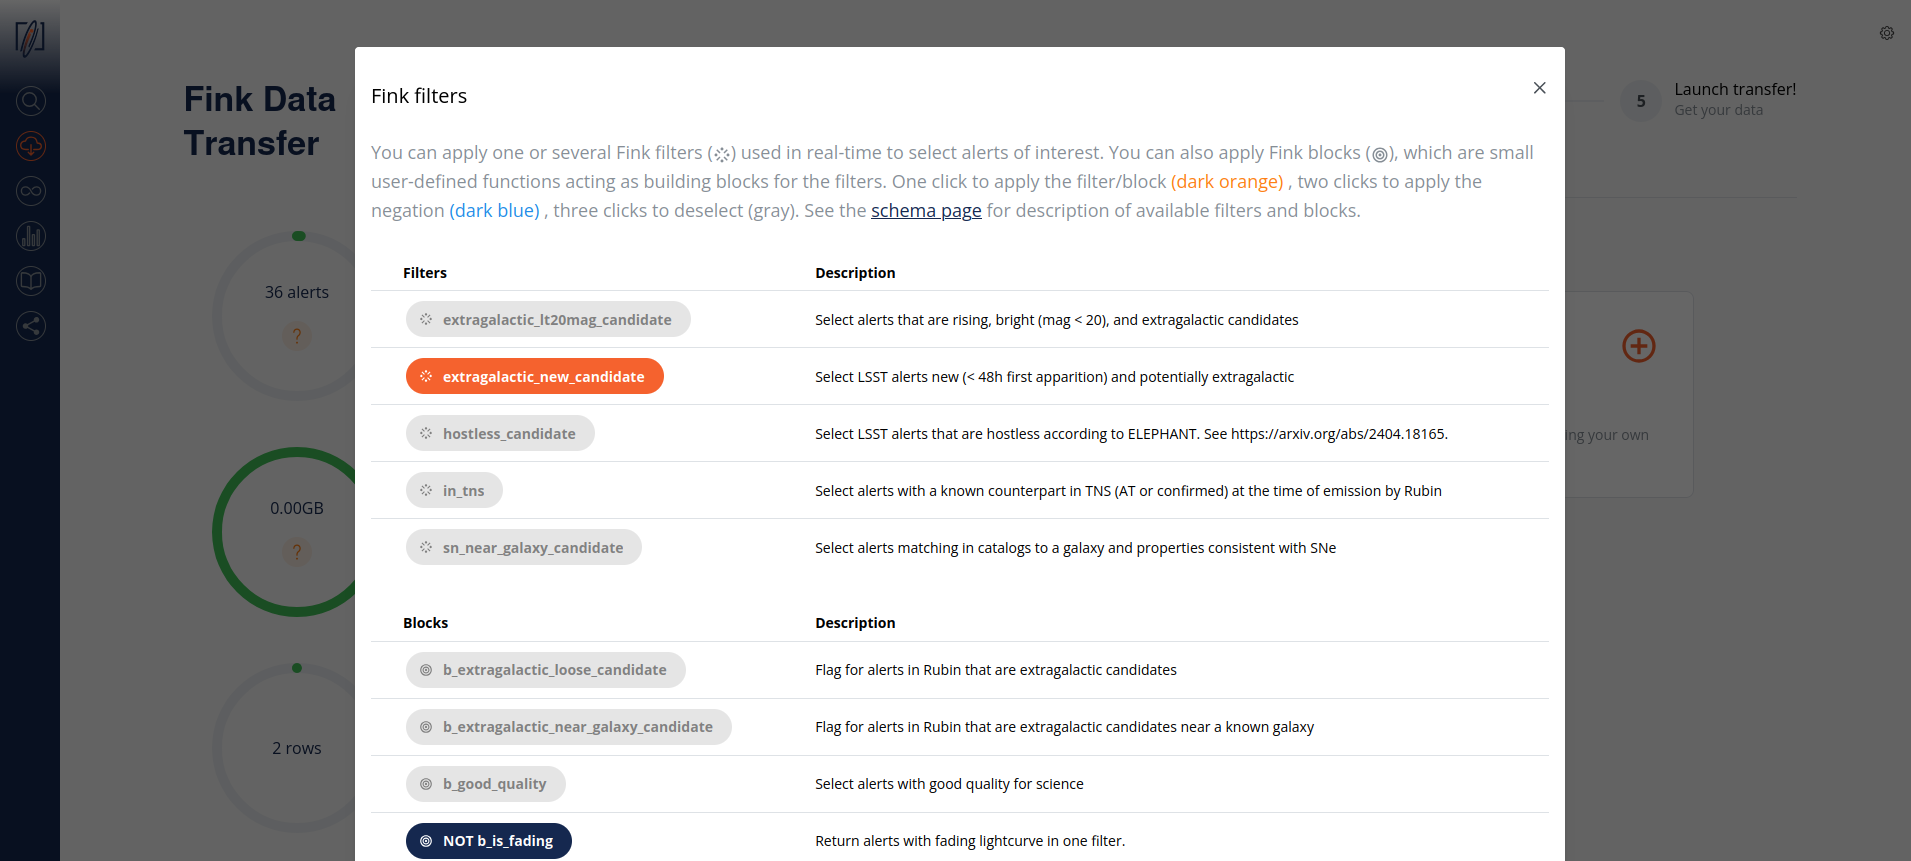
Task: Open the settings gear icon in the top-right corner
Action: (x=1886, y=33)
